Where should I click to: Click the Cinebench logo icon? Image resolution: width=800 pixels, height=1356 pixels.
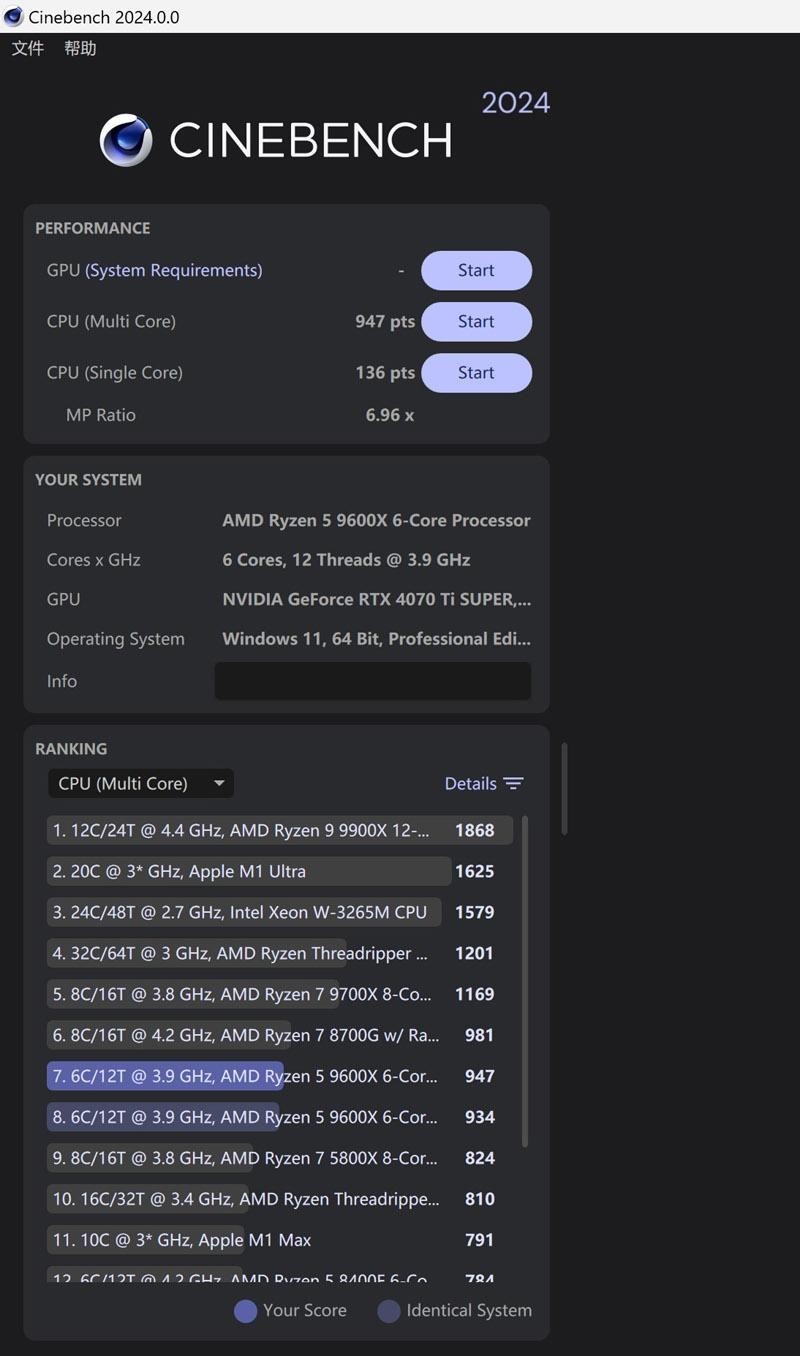pyautogui.click(x=124, y=140)
